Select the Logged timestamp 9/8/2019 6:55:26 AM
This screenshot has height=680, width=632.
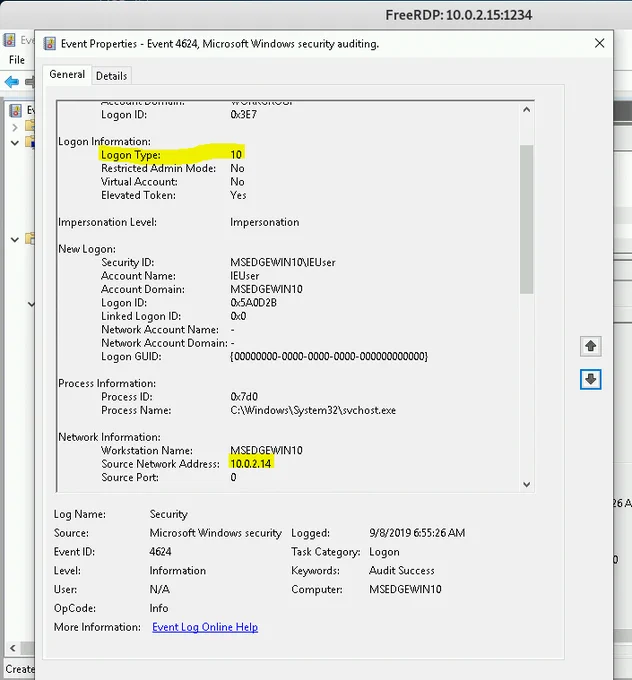(x=417, y=533)
